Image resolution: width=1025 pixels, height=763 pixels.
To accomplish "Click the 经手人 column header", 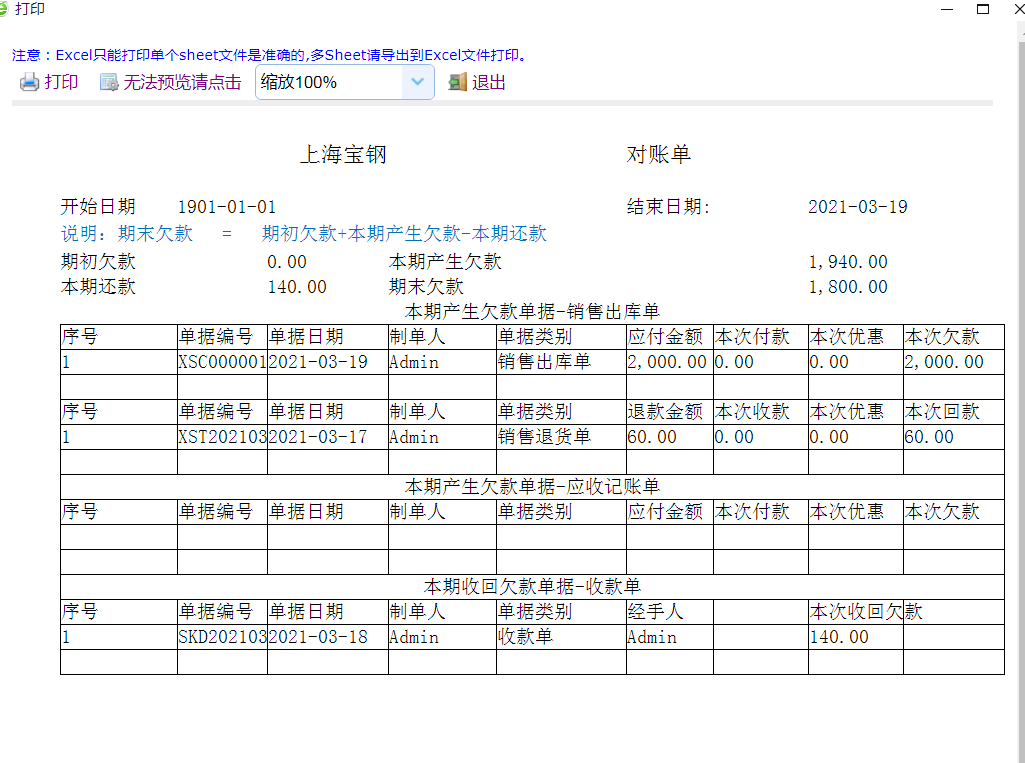I will click(x=655, y=612).
